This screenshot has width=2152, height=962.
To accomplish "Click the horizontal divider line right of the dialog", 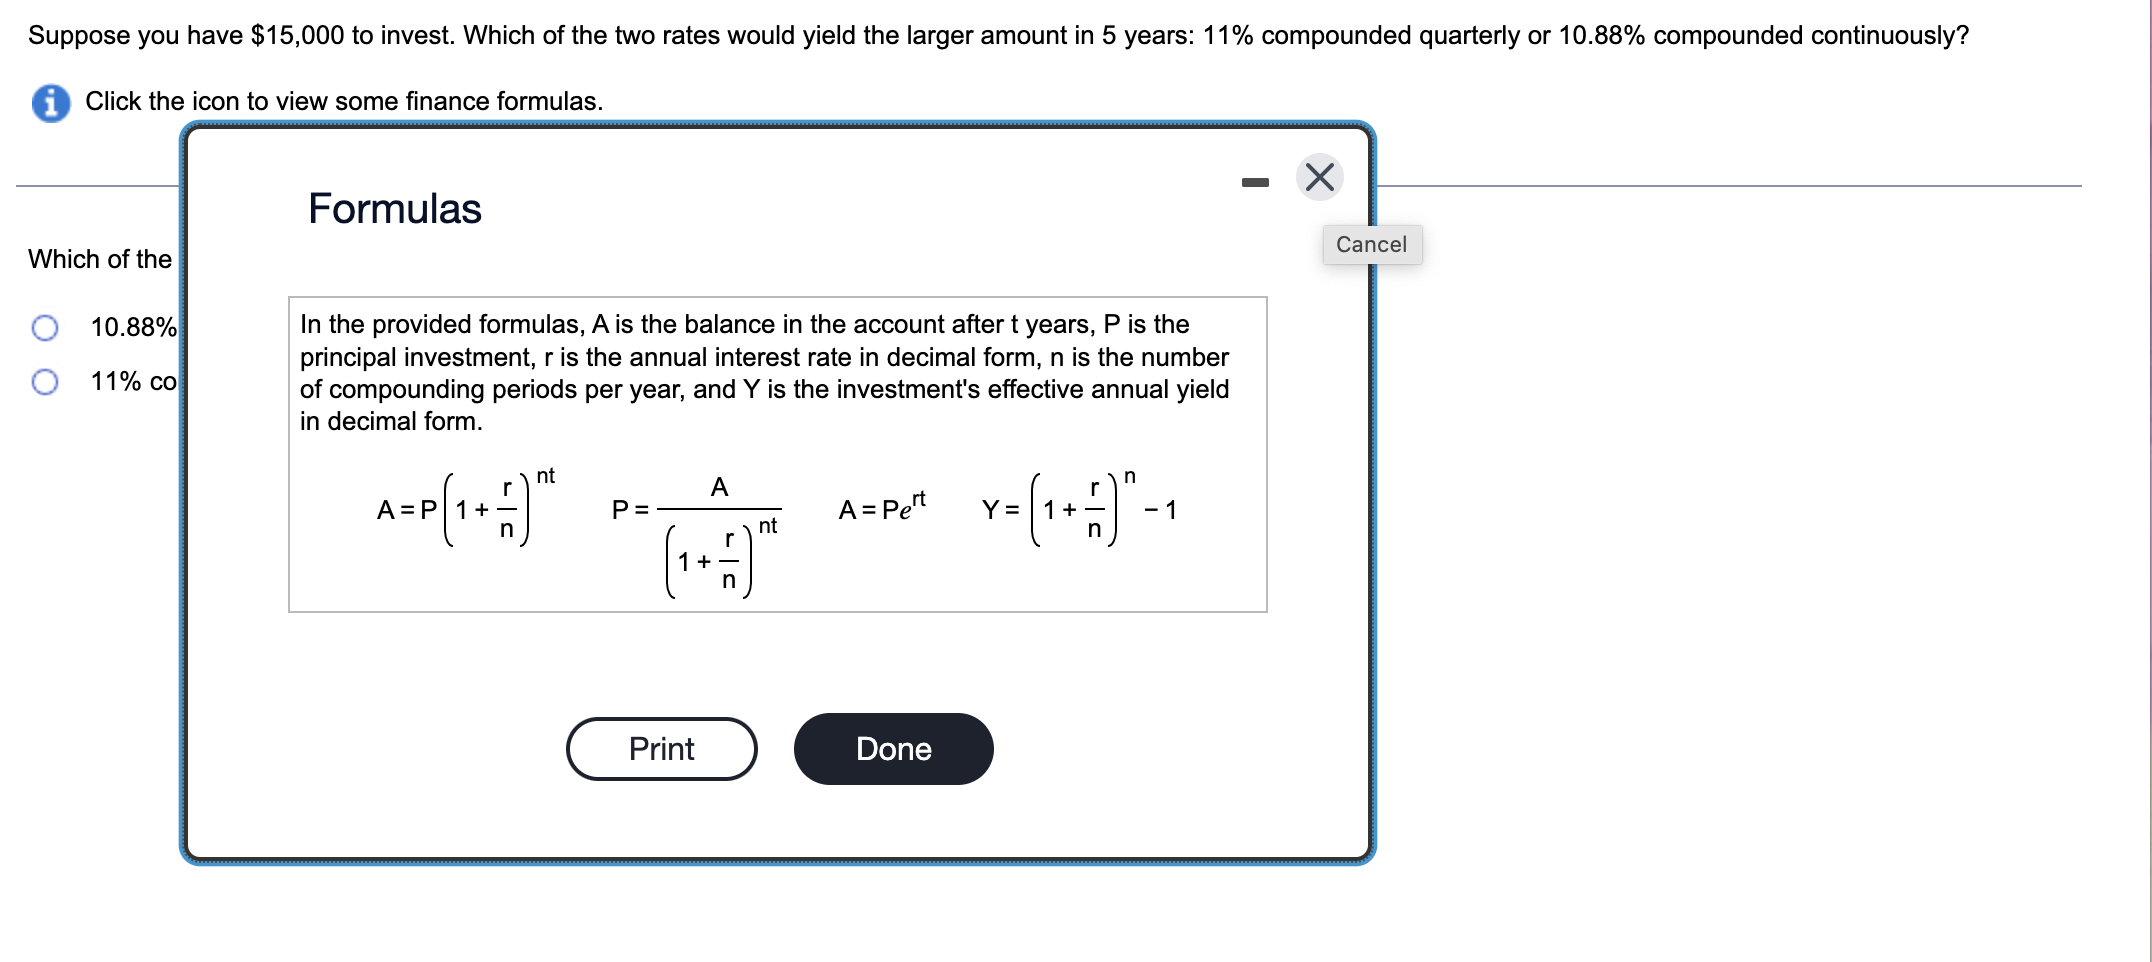I will tap(1730, 186).
